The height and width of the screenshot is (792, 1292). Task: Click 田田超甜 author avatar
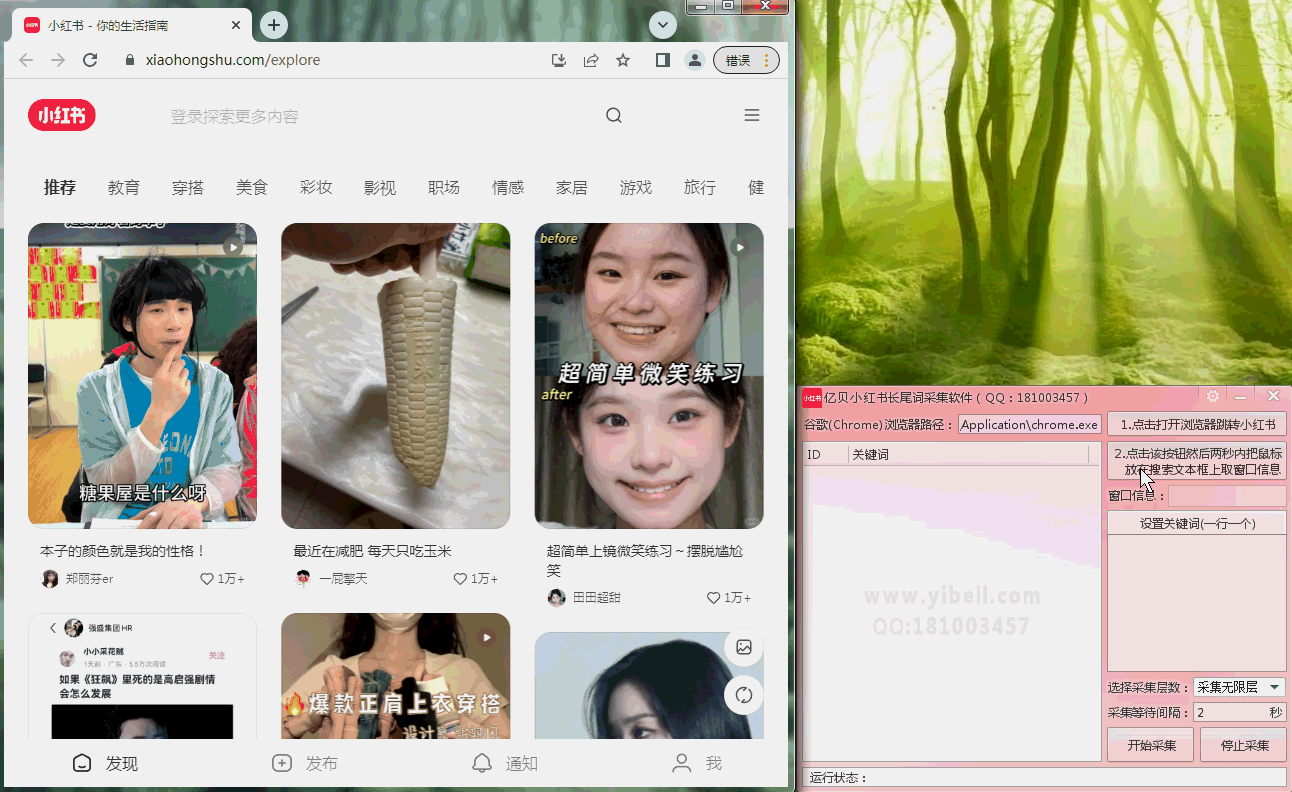pyautogui.click(x=556, y=598)
